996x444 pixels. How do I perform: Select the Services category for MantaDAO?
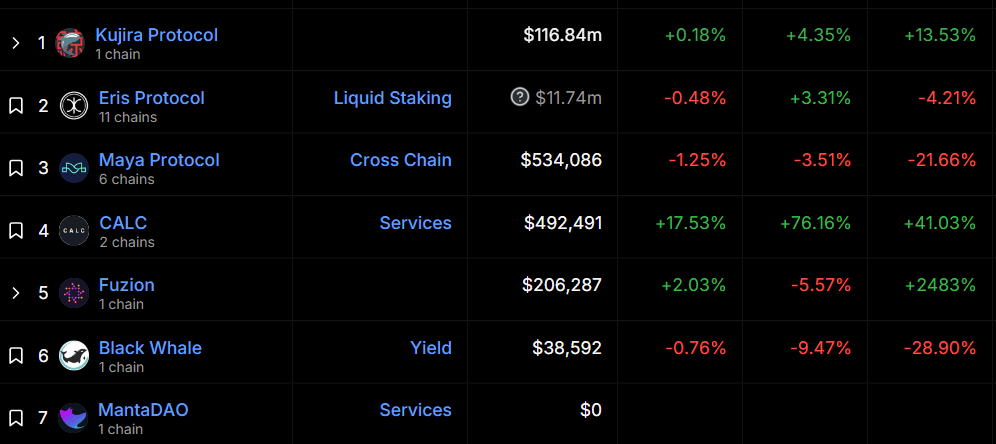point(415,410)
